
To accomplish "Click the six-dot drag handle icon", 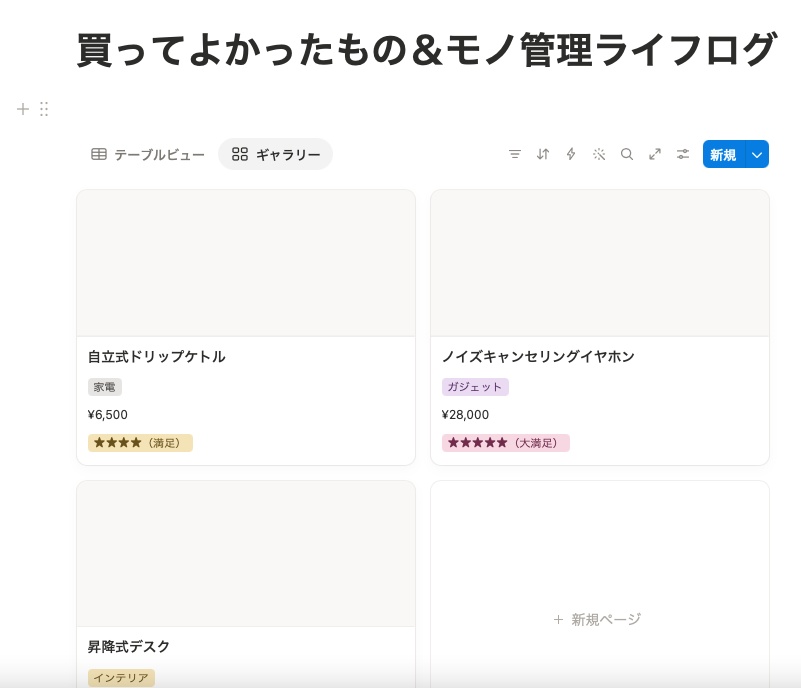I will pos(44,109).
